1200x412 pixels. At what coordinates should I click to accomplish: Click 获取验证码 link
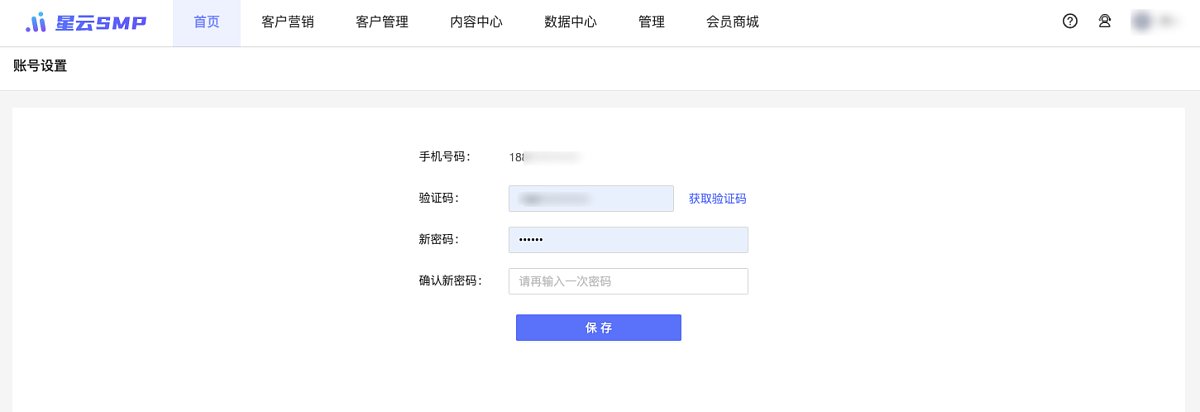point(717,199)
